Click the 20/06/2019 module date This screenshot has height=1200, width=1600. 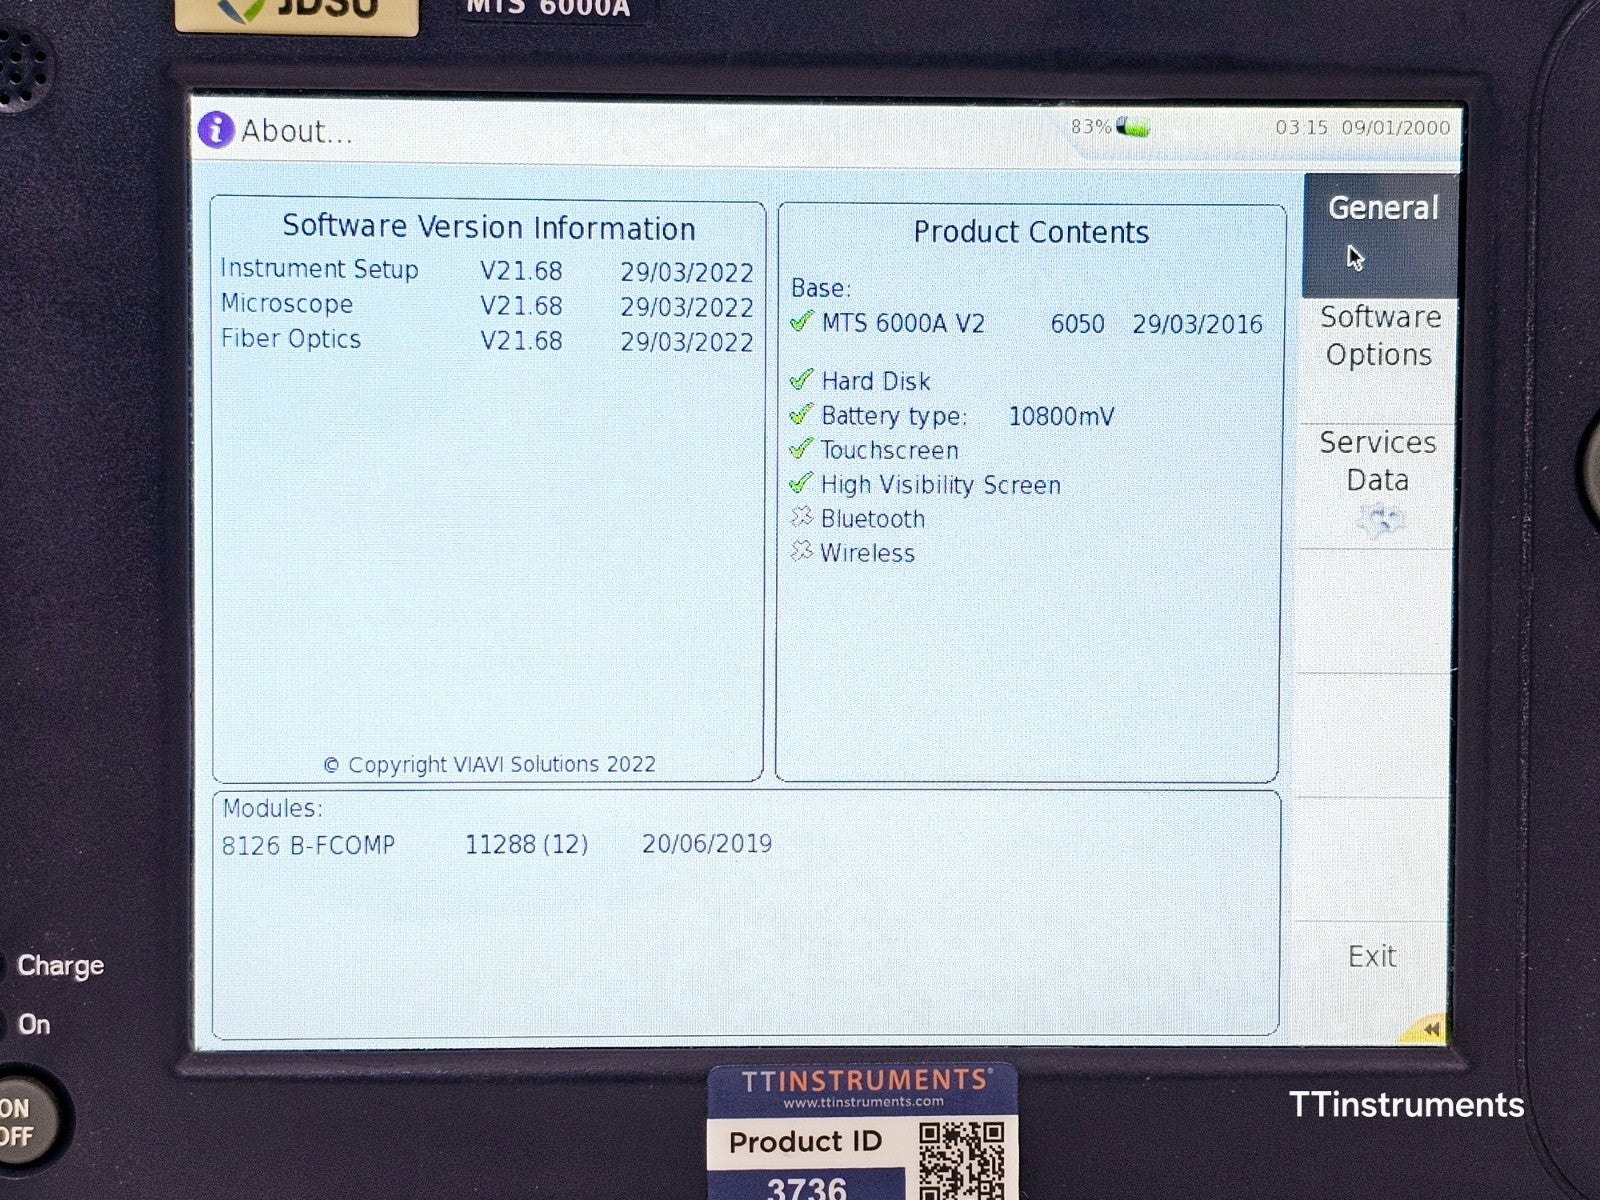click(x=707, y=843)
